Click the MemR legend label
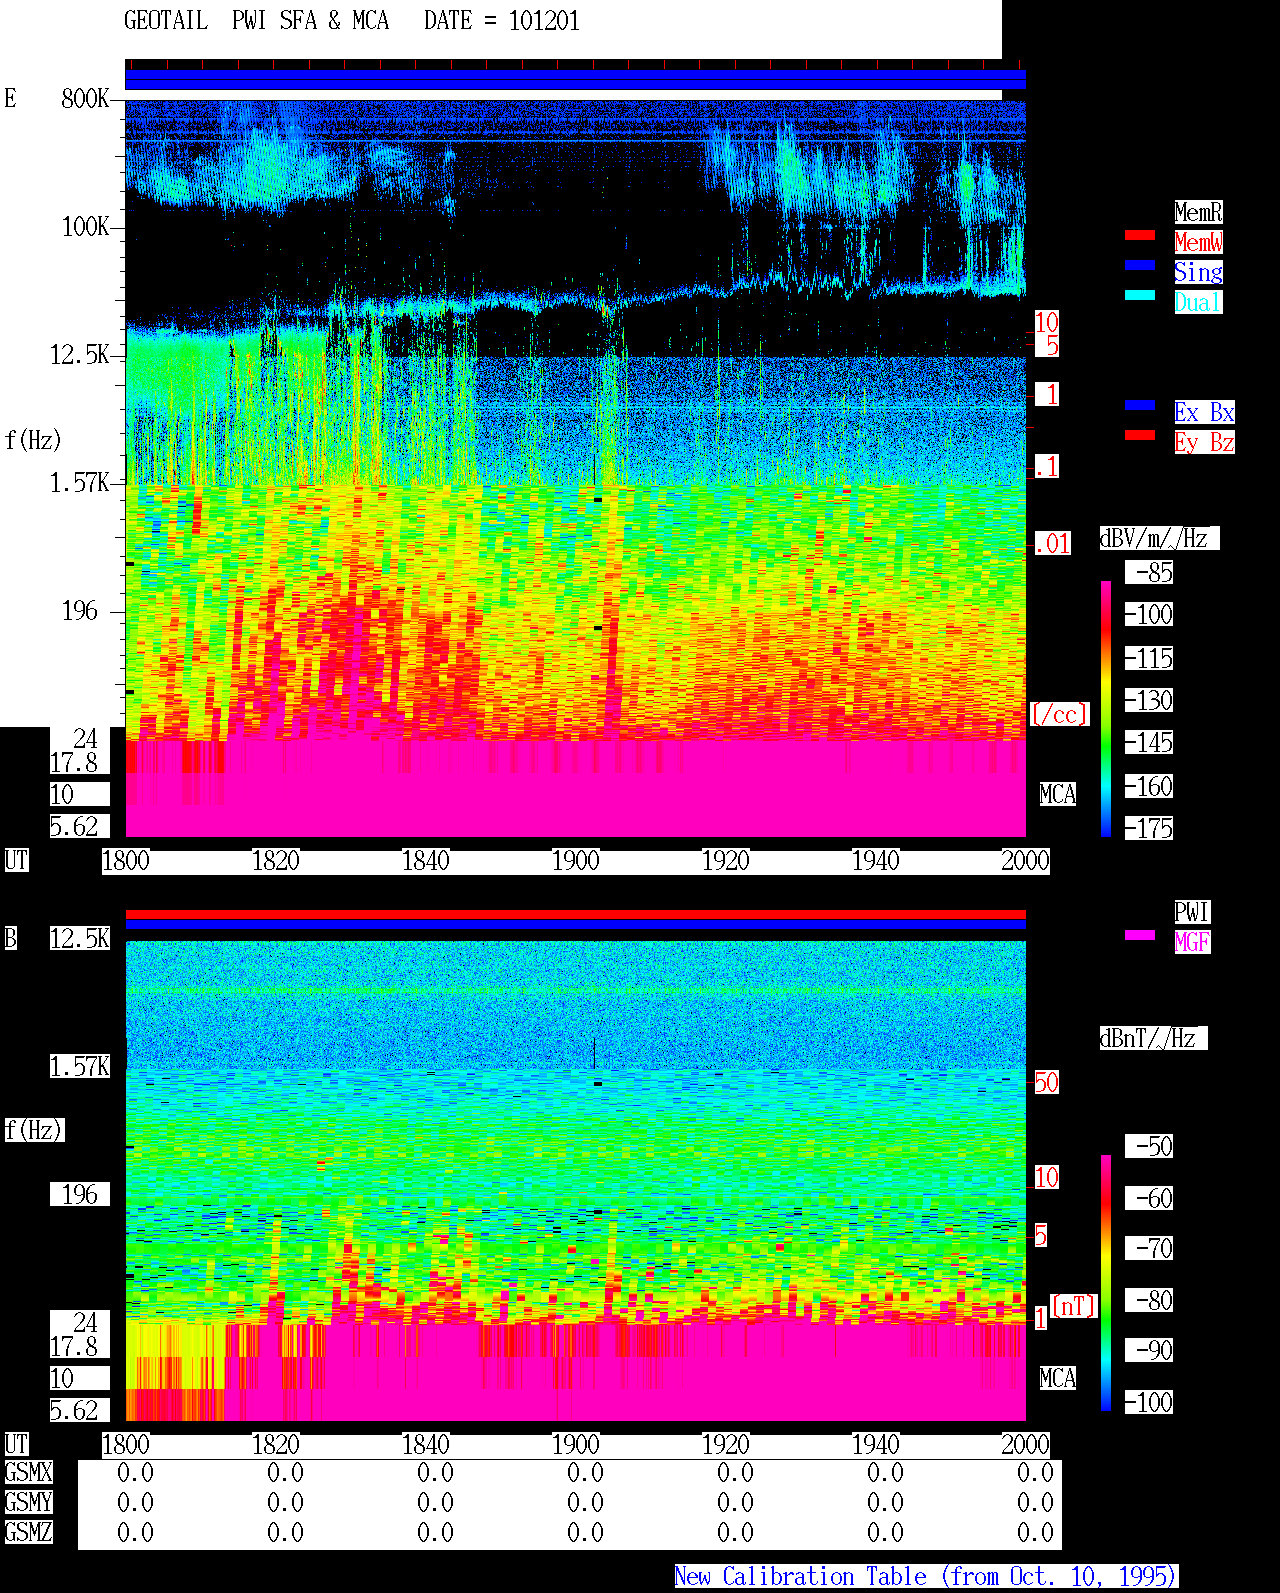The width and height of the screenshot is (1280, 1593). point(1198,212)
